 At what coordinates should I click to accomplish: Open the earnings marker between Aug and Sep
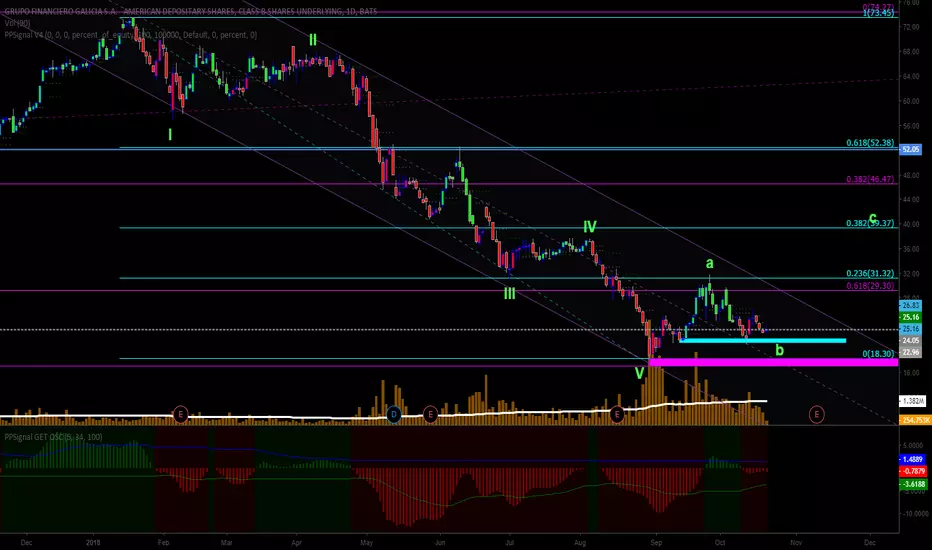point(617,414)
